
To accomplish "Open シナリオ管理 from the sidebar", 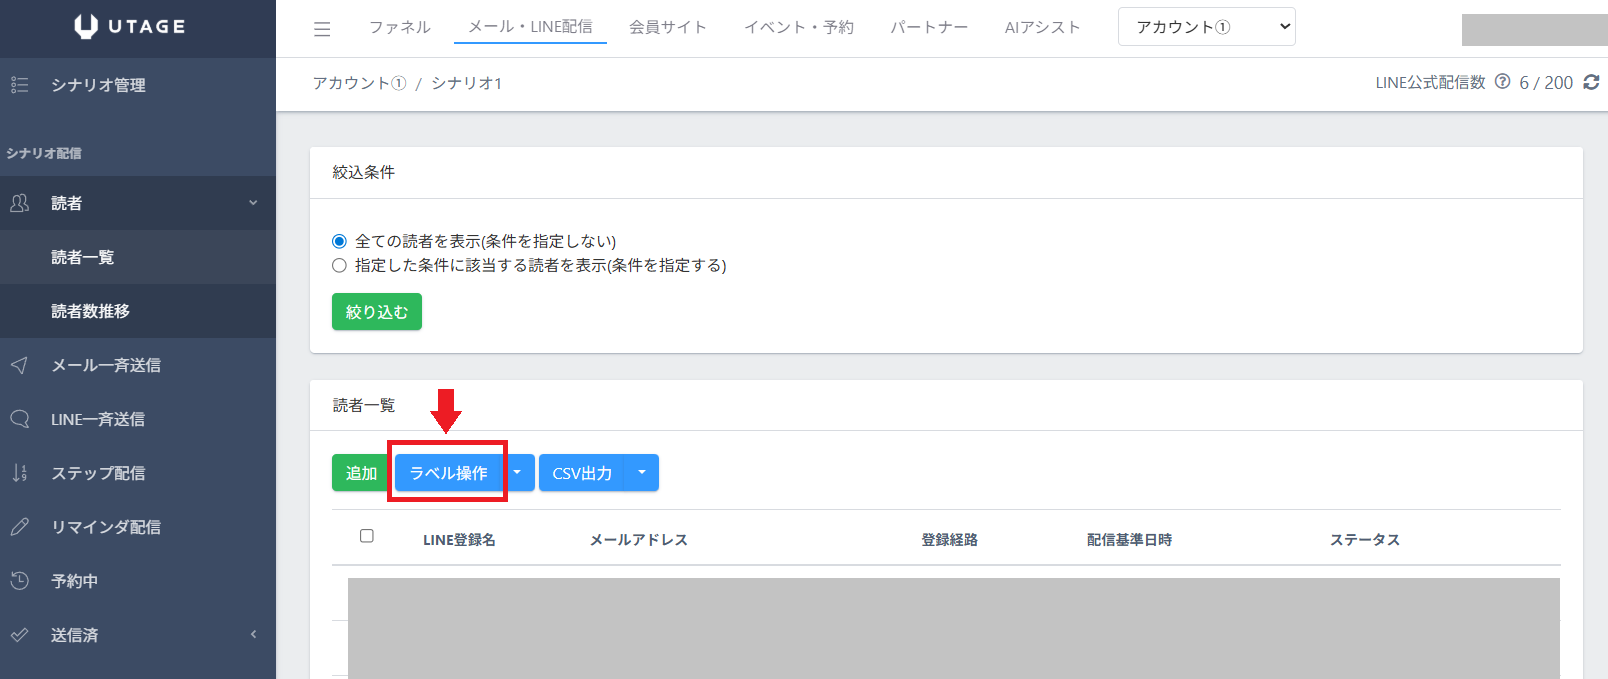I will click(x=98, y=85).
